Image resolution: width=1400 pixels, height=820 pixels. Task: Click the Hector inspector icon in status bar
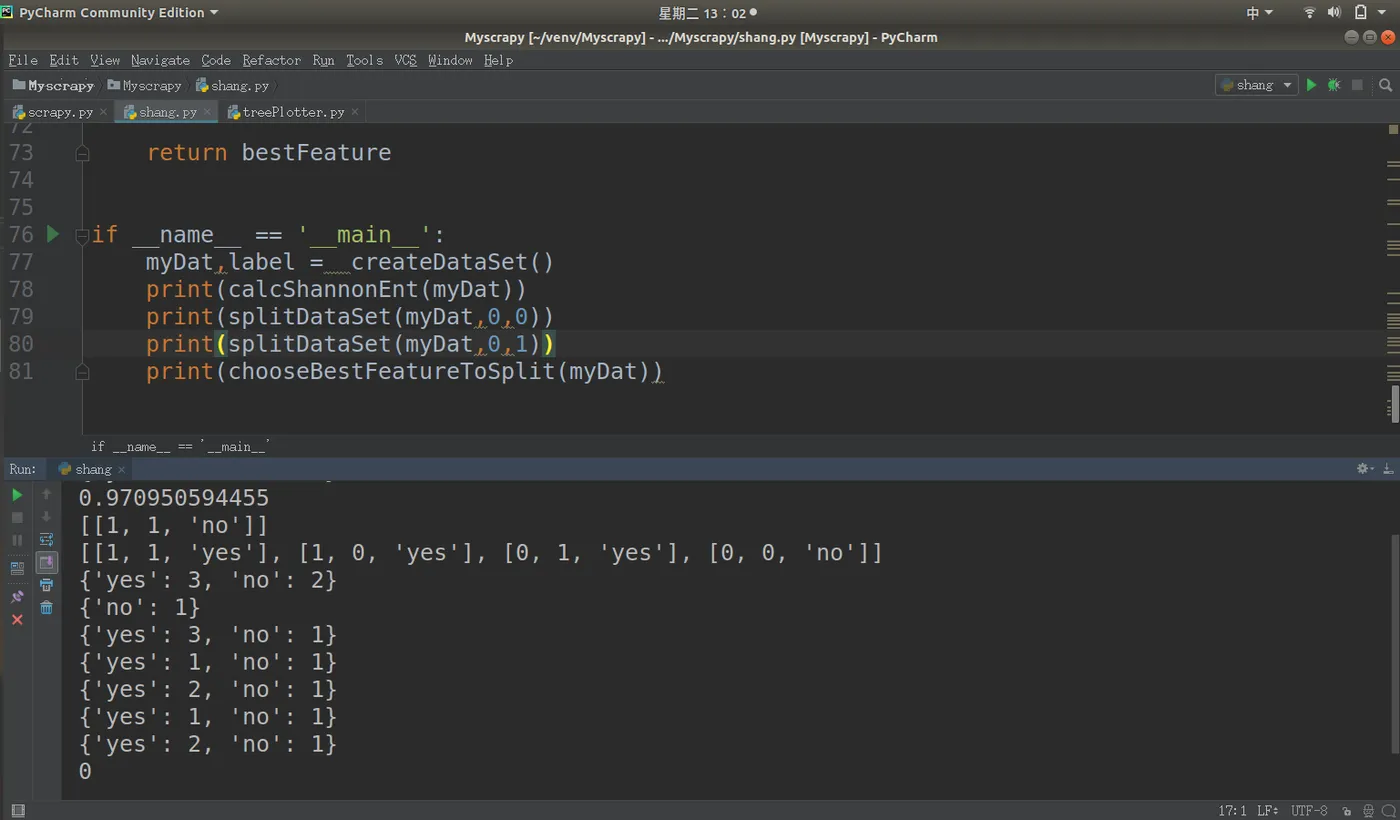(1368, 810)
